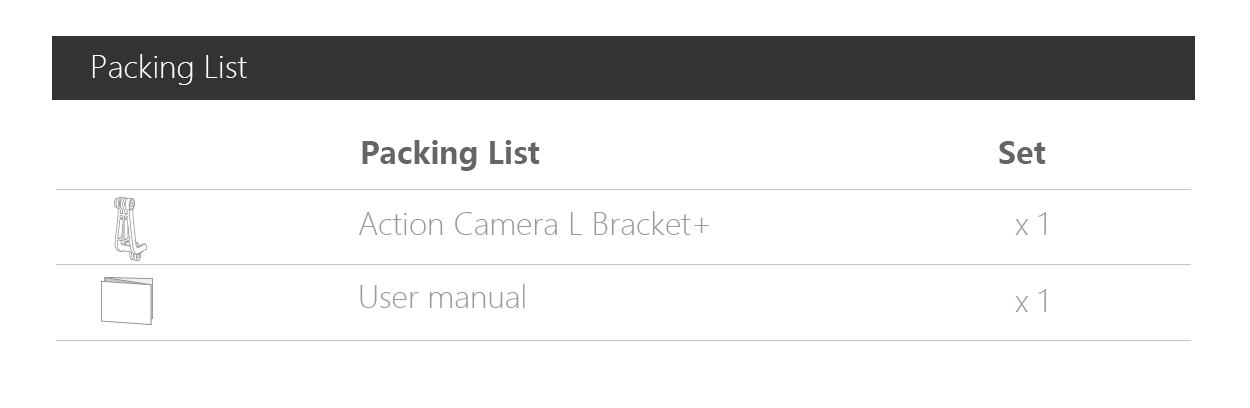Select the x 1 quantity for L Bracket+
This screenshot has height=408, width=1250.
click(x=1032, y=224)
